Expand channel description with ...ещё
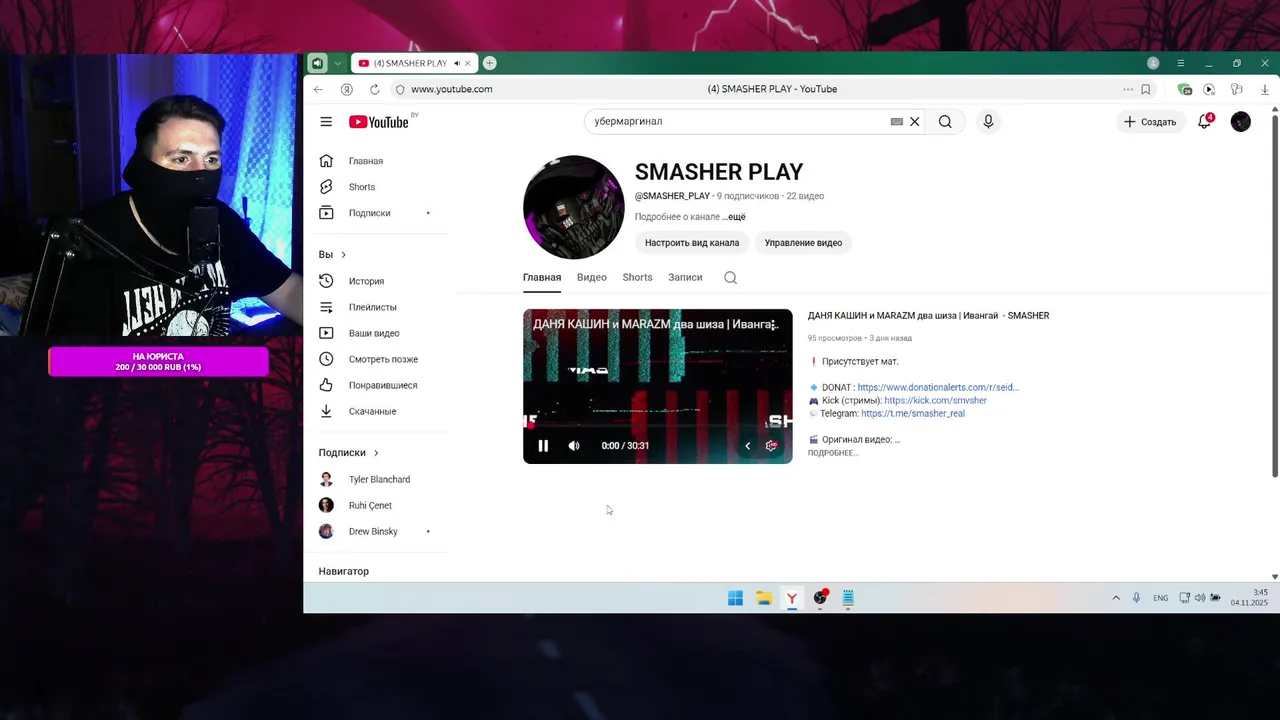 734,217
